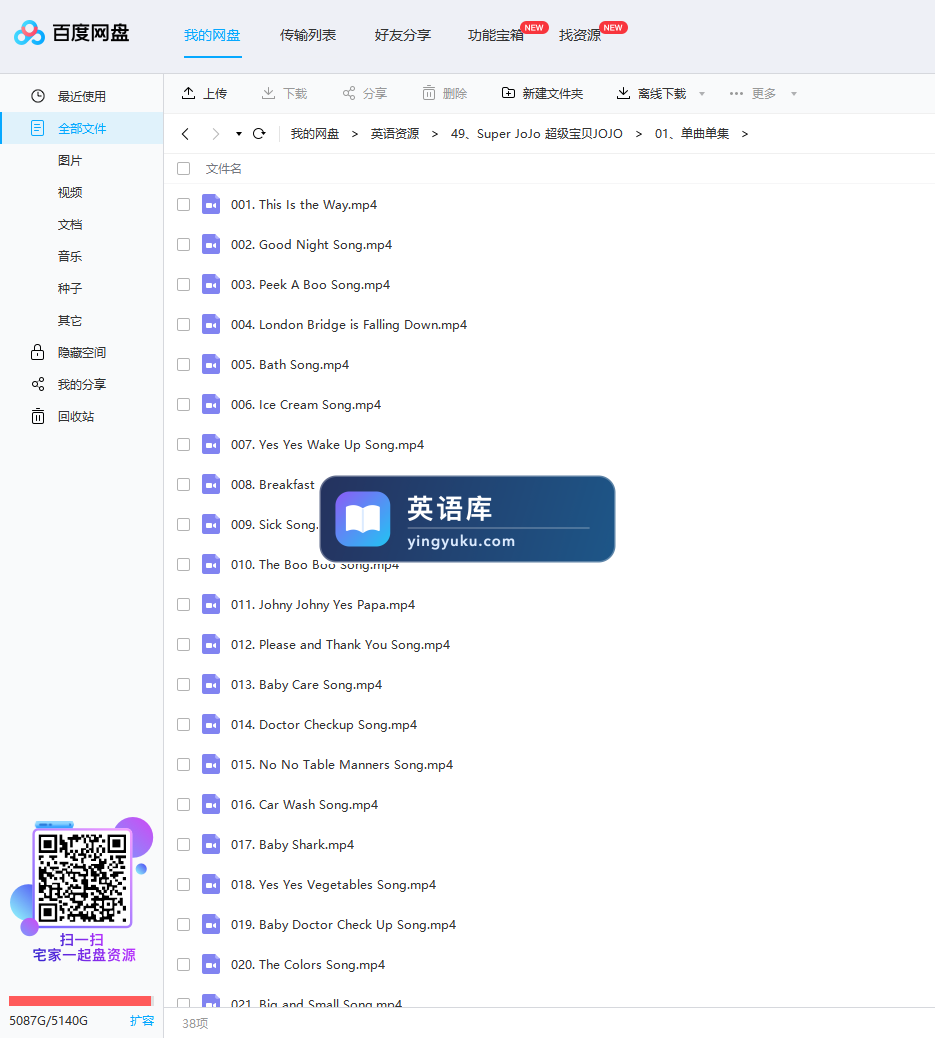Open the 找资源 tab
The height and width of the screenshot is (1038, 935).
click(x=580, y=35)
